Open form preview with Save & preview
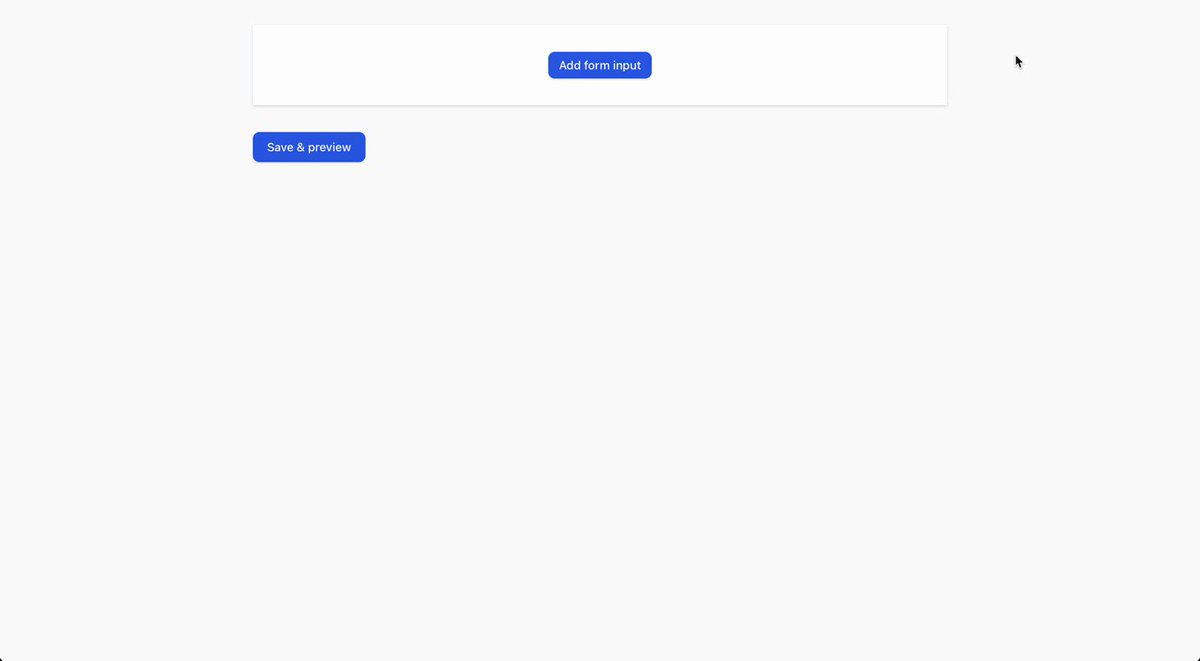This screenshot has height=661, width=1200. (308, 147)
